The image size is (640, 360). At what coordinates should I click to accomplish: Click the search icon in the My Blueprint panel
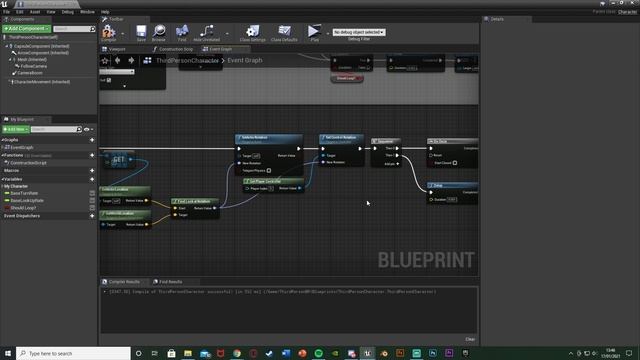[79, 129]
